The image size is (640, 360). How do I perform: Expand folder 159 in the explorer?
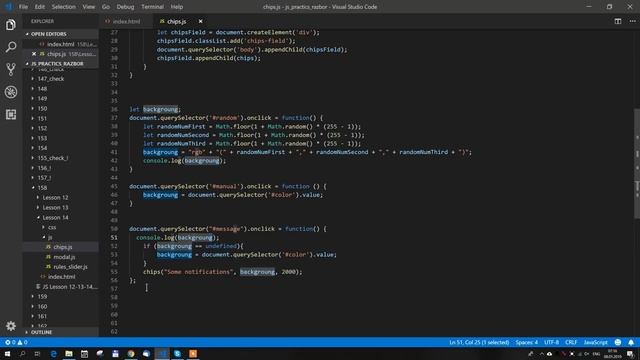pos(42,296)
